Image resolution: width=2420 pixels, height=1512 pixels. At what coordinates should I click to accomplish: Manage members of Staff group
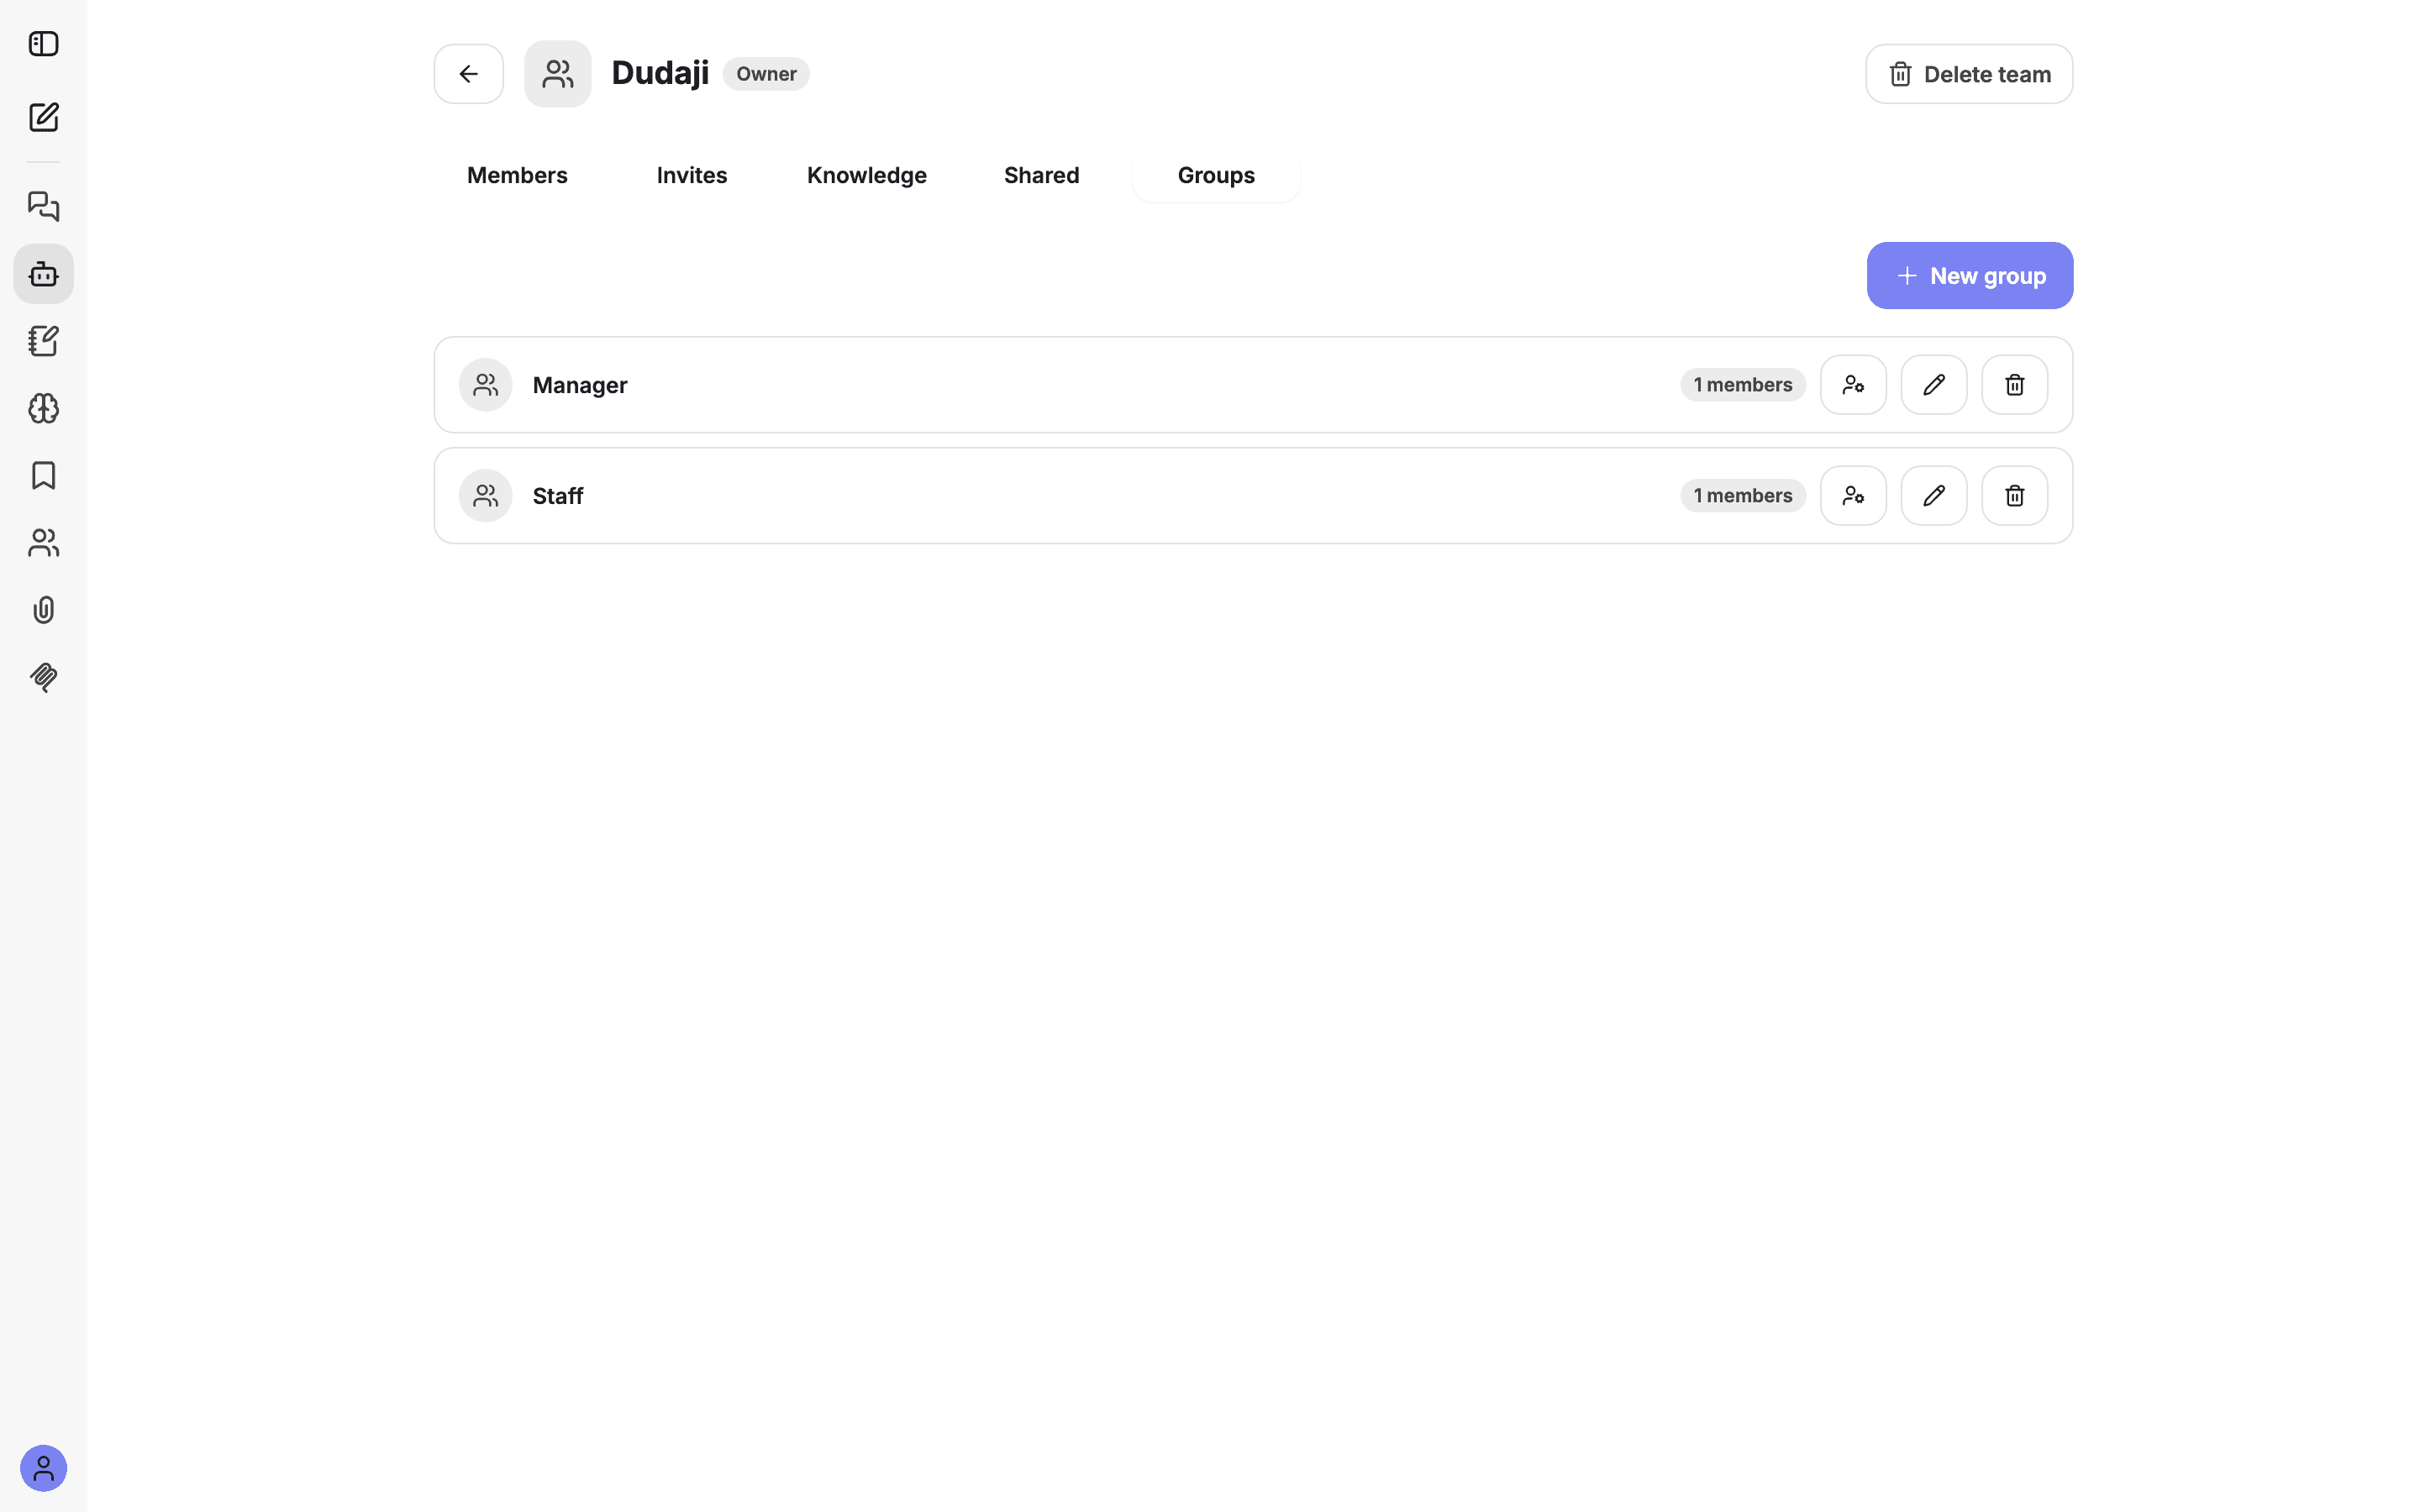1853,496
